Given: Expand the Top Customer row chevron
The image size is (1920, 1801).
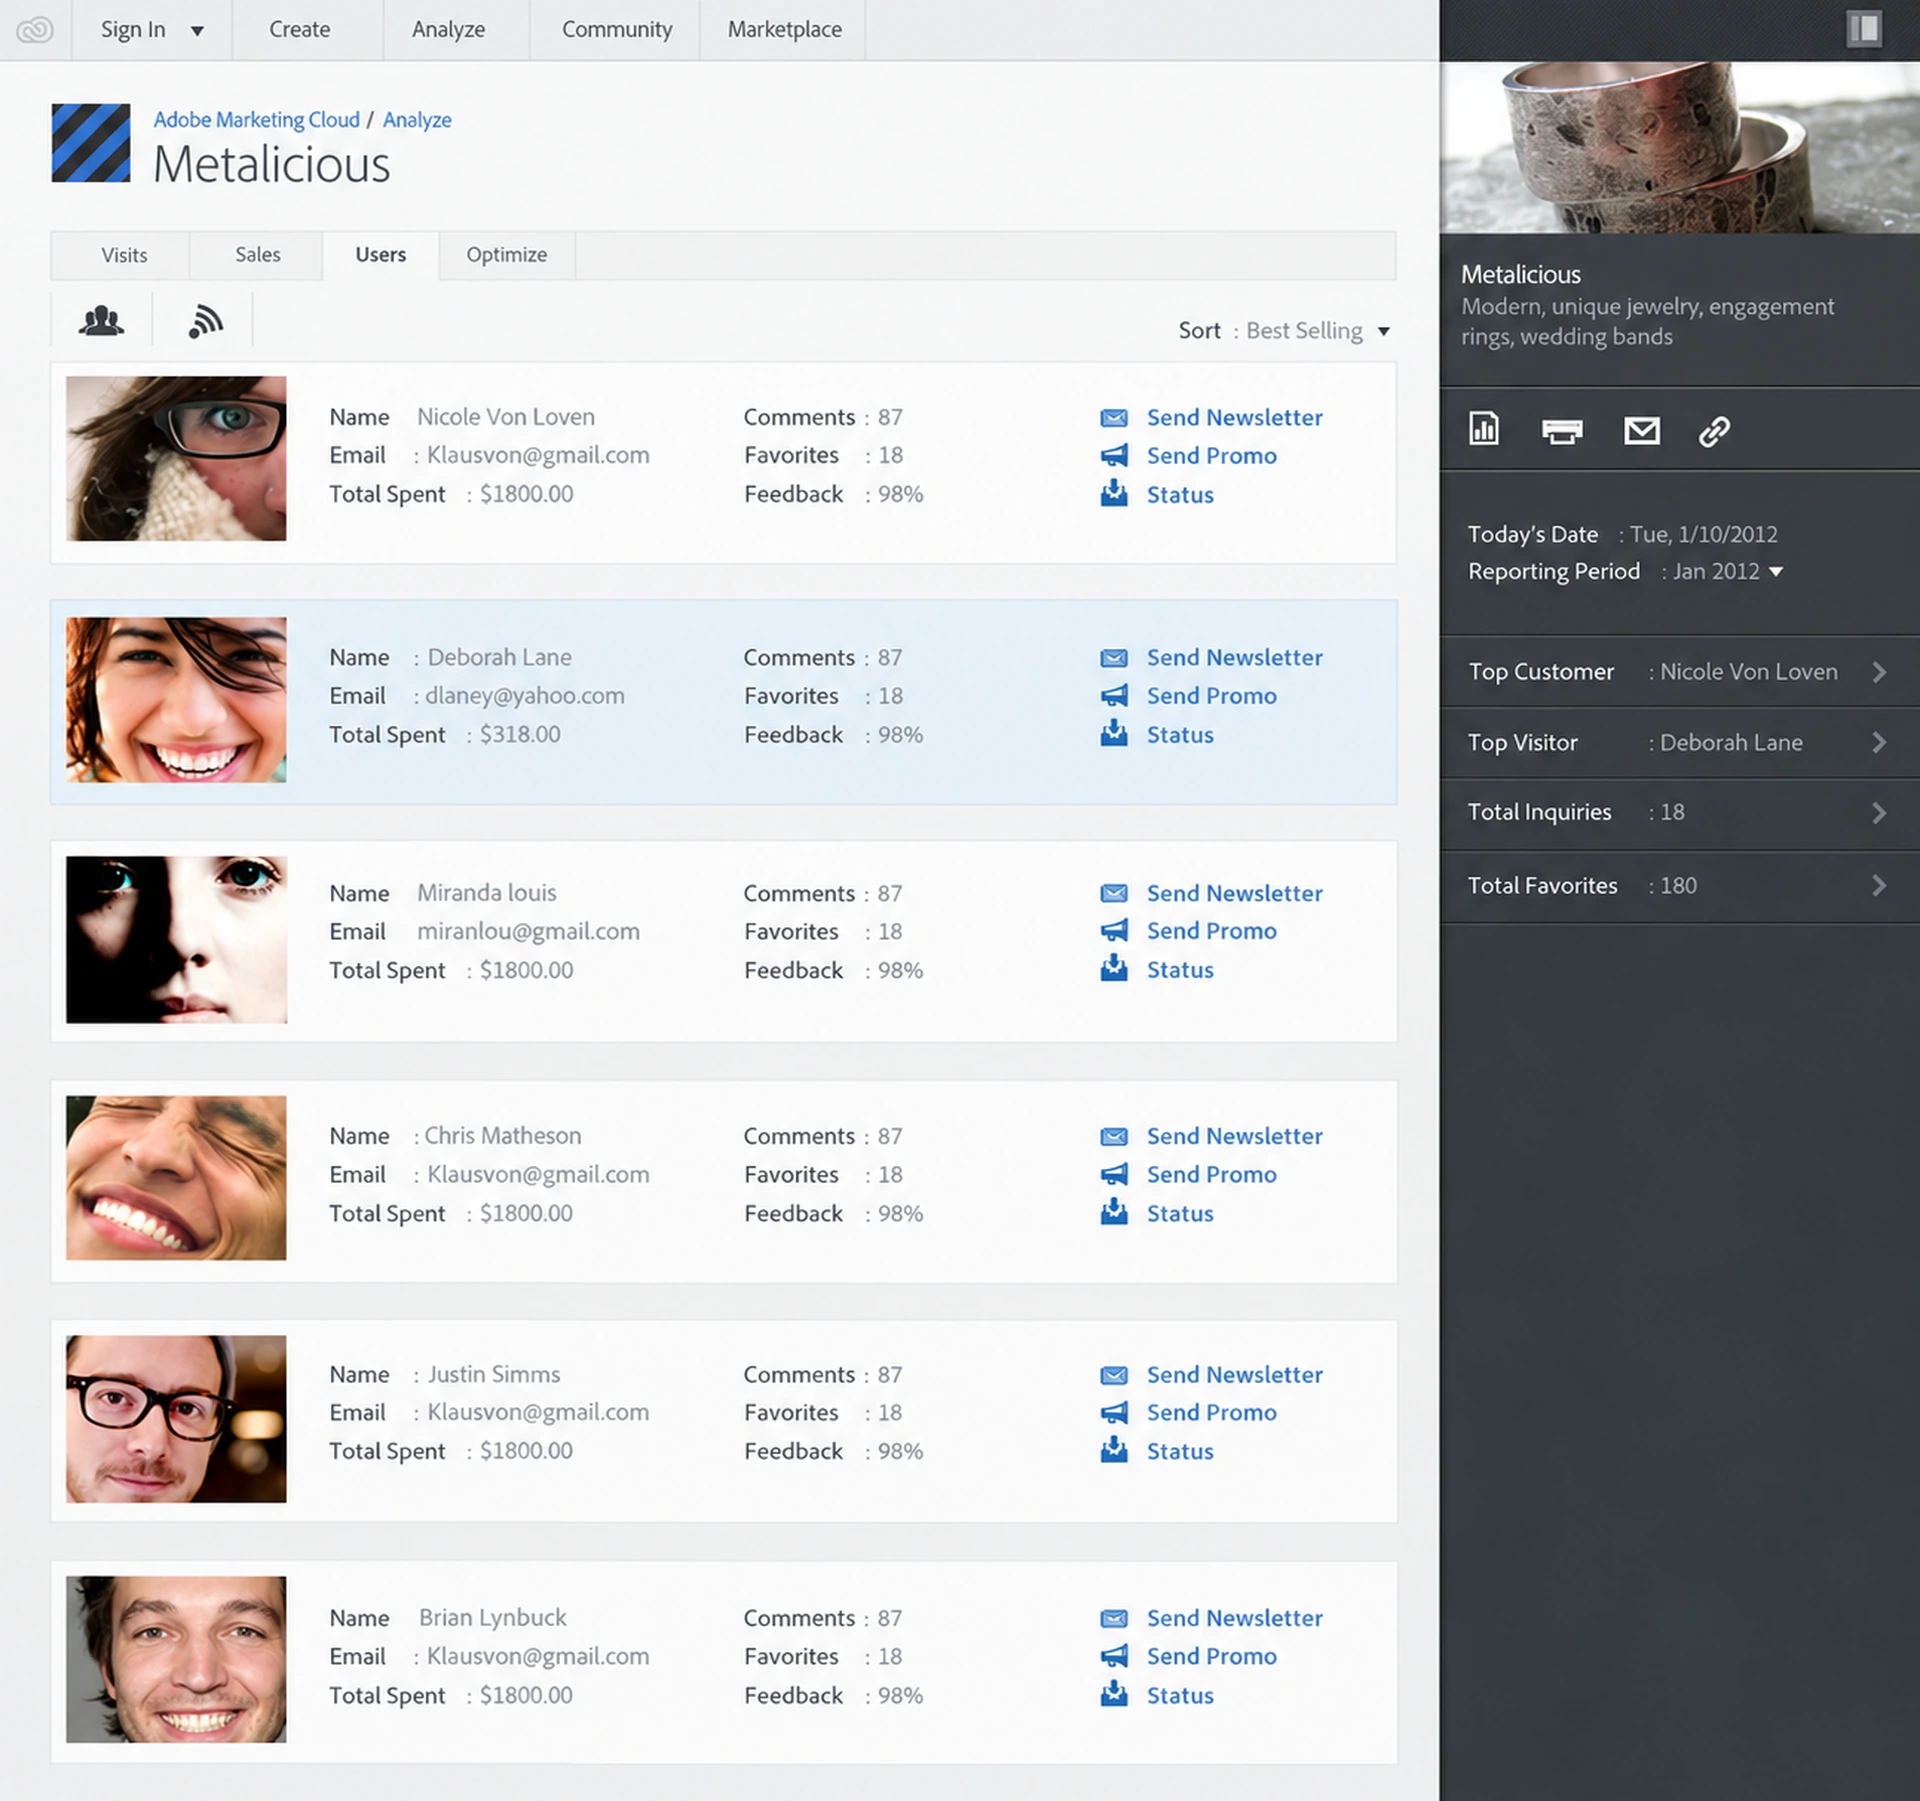Looking at the screenshot, I should tap(1879, 672).
